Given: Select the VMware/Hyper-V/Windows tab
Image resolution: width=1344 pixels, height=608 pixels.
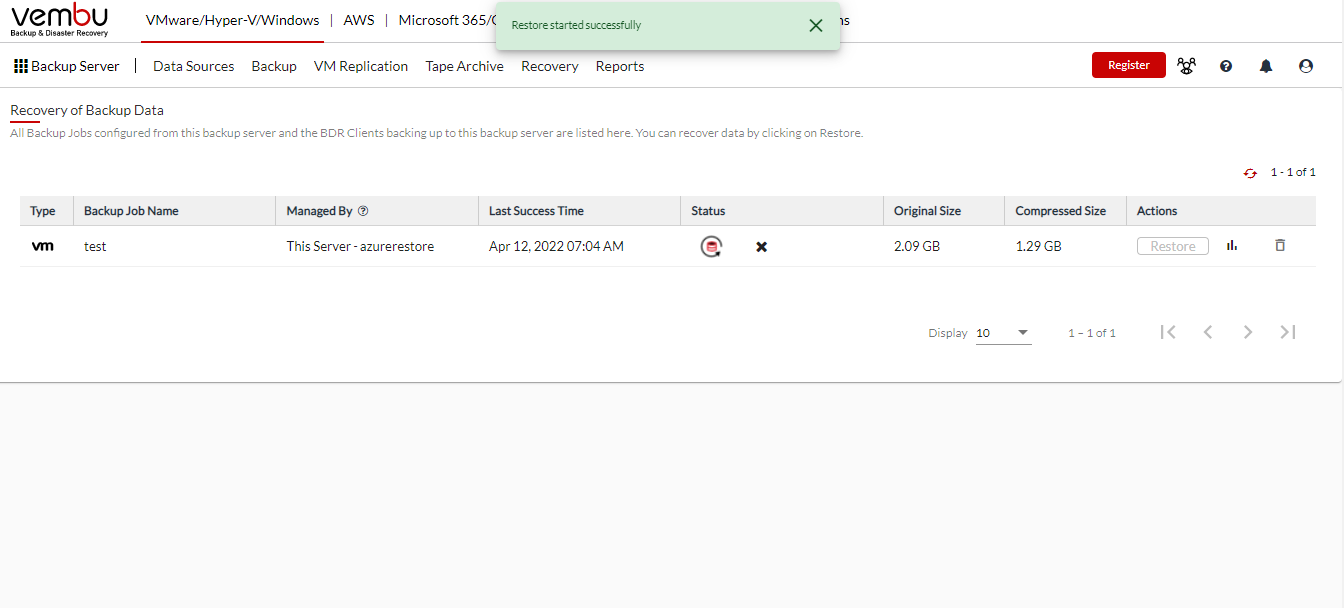Looking at the screenshot, I should point(232,20).
